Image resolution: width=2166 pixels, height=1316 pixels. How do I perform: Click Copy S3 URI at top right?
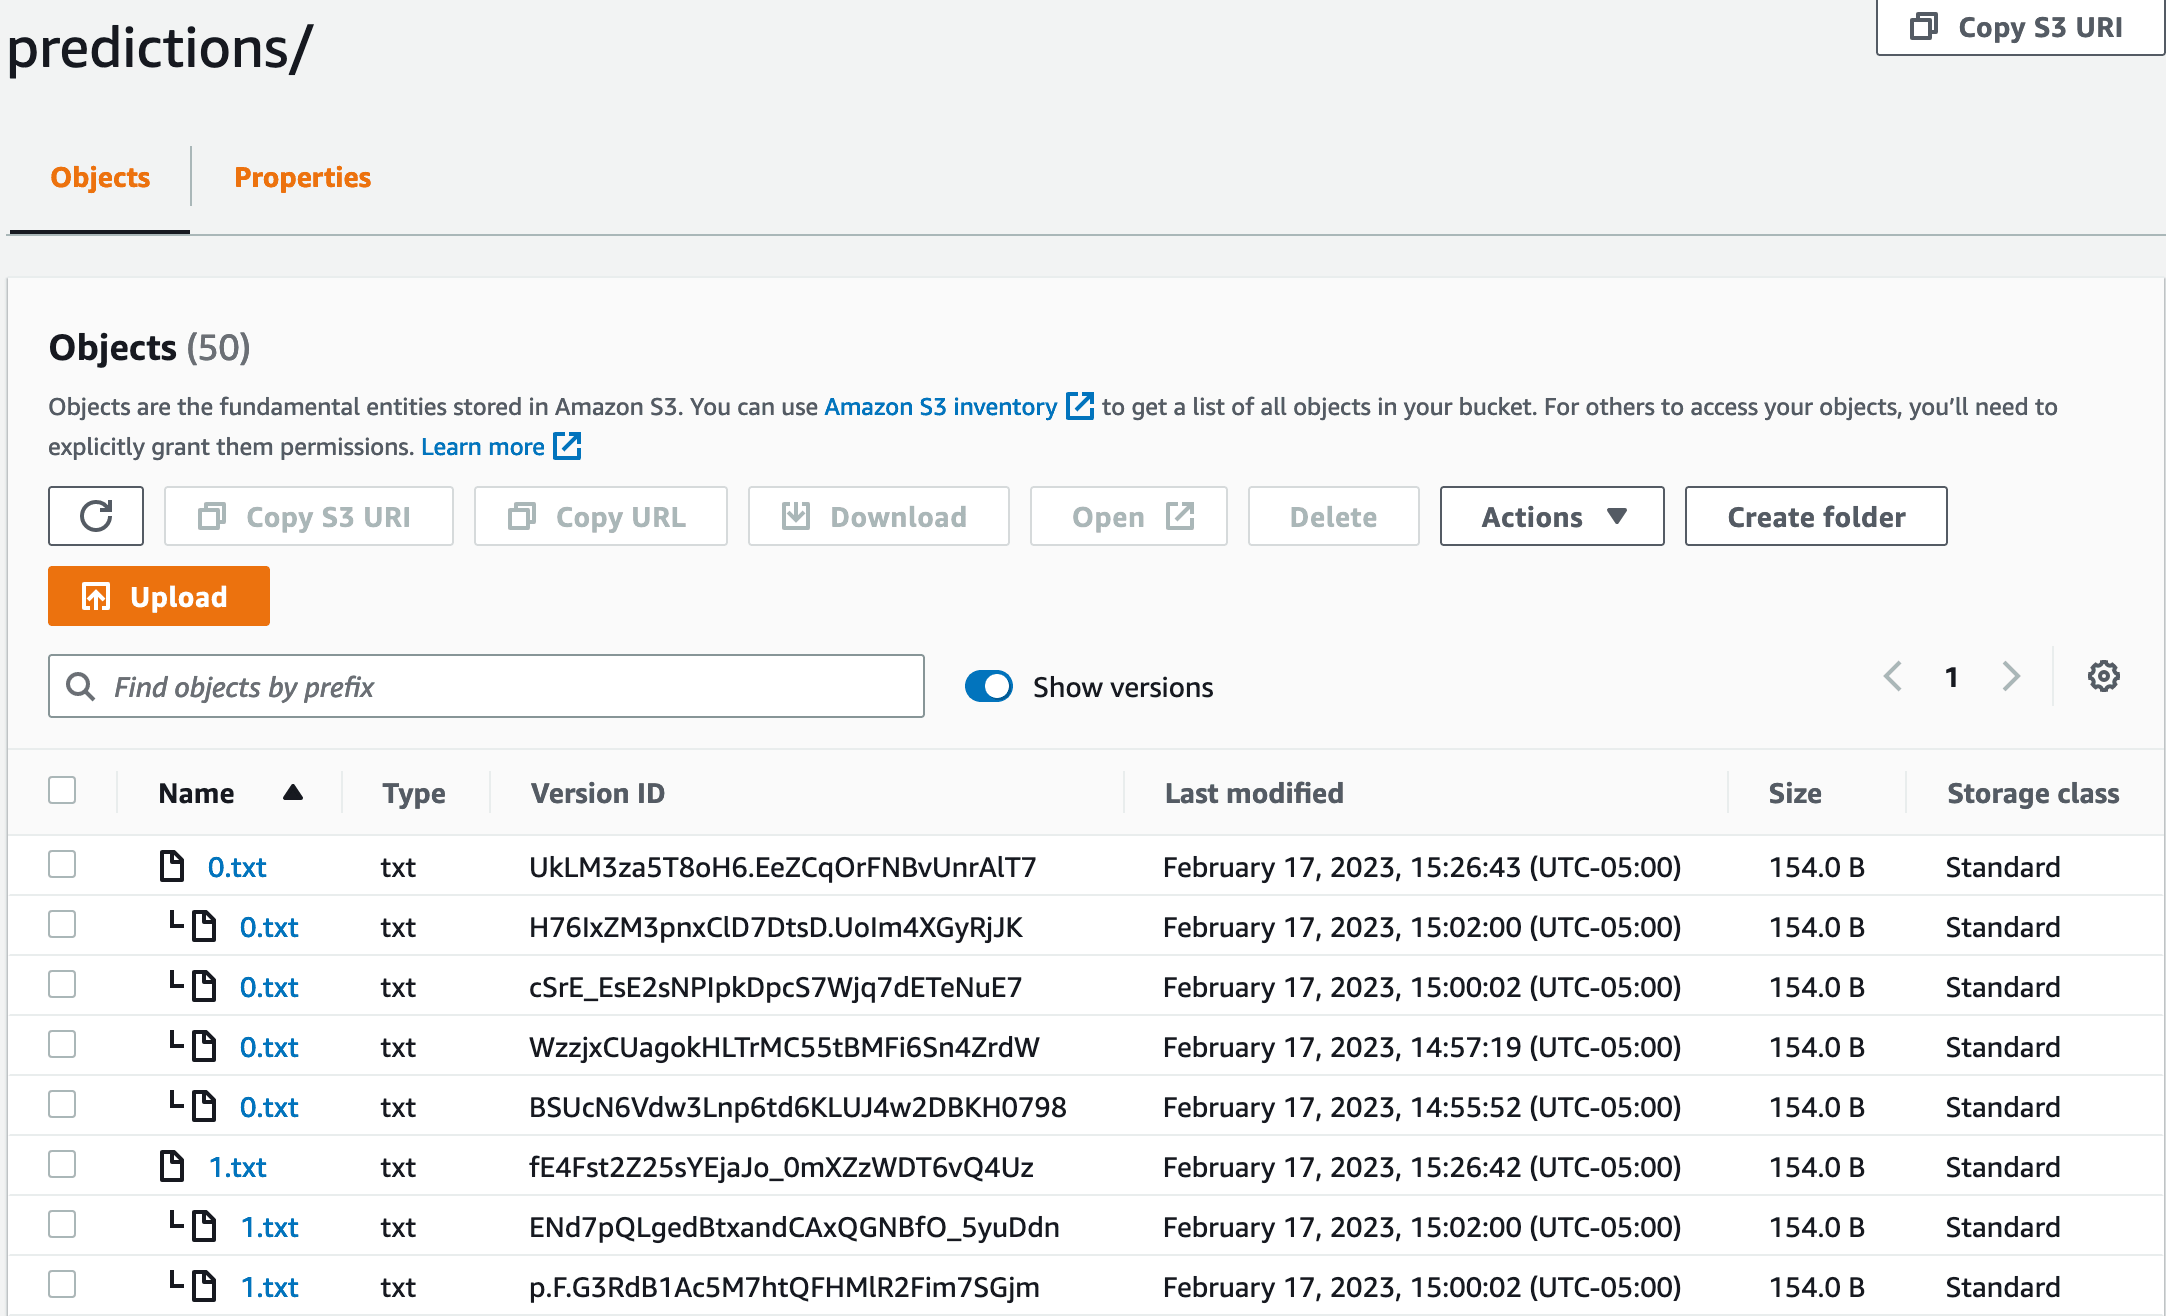pos(2020,27)
